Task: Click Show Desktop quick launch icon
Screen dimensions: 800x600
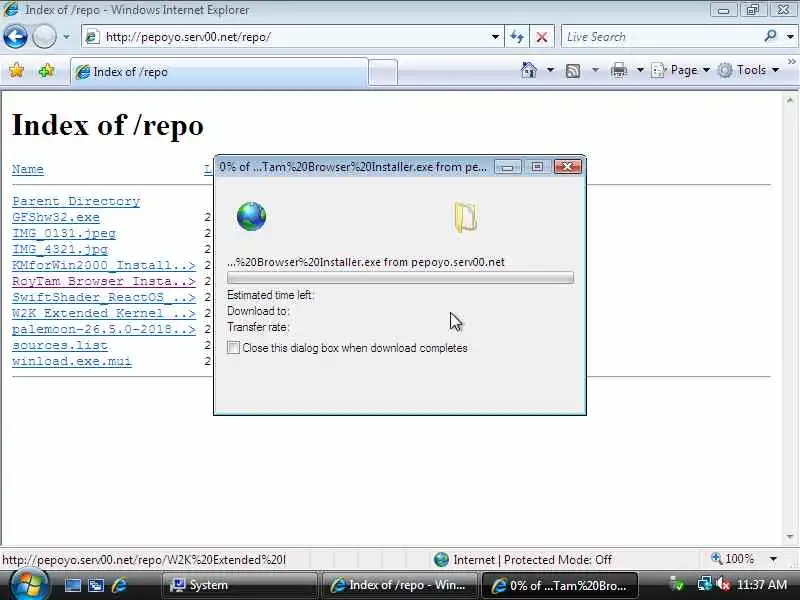Action: (x=72, y=585)
